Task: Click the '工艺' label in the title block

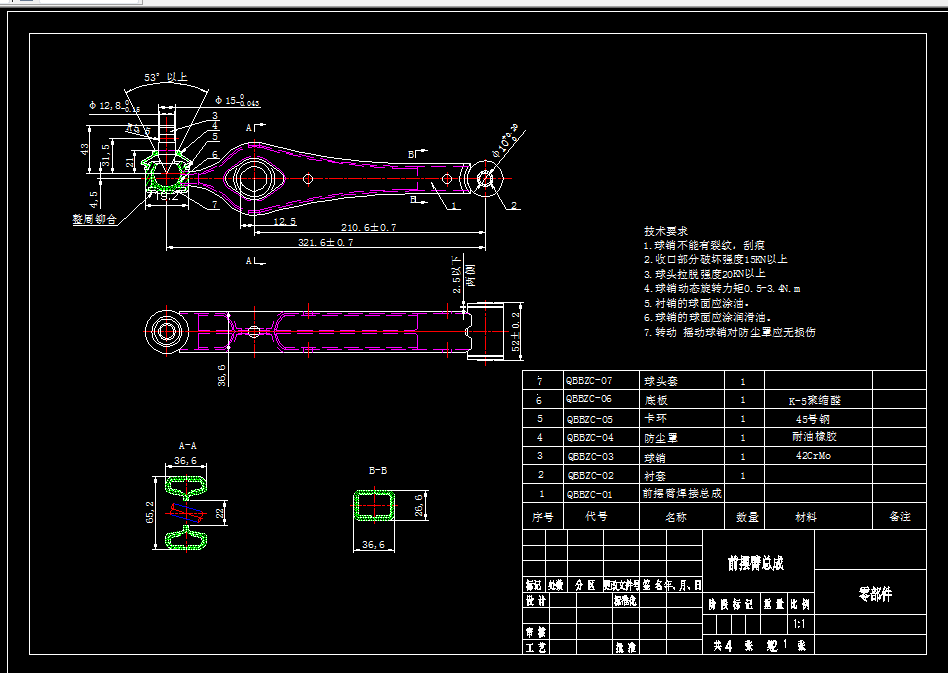Action: click(535, 647)
